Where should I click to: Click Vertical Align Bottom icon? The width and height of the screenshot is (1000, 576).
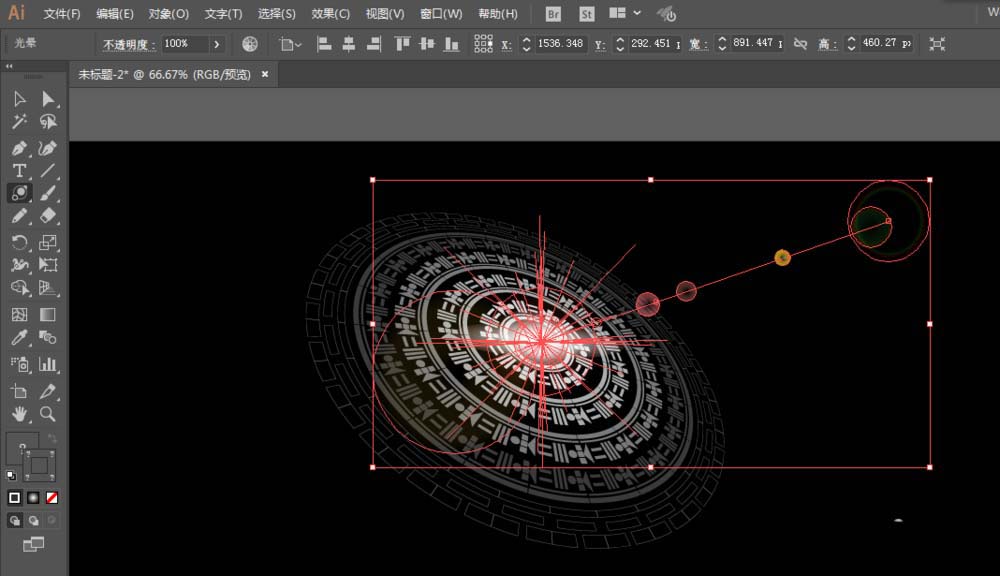[x=452, y=43]
